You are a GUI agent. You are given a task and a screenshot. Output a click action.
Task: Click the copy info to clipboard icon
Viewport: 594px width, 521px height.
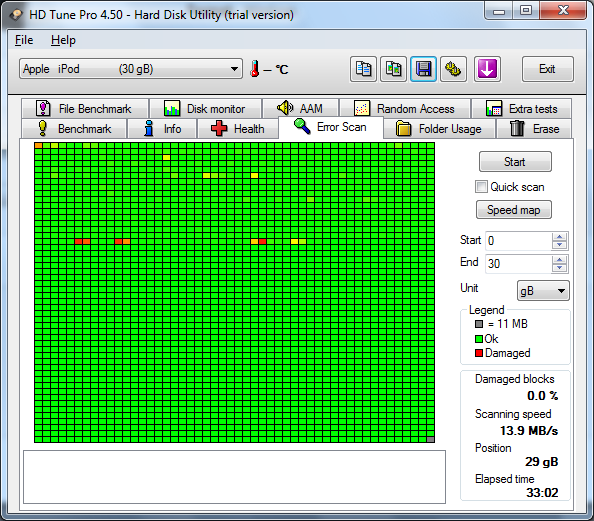363,69
